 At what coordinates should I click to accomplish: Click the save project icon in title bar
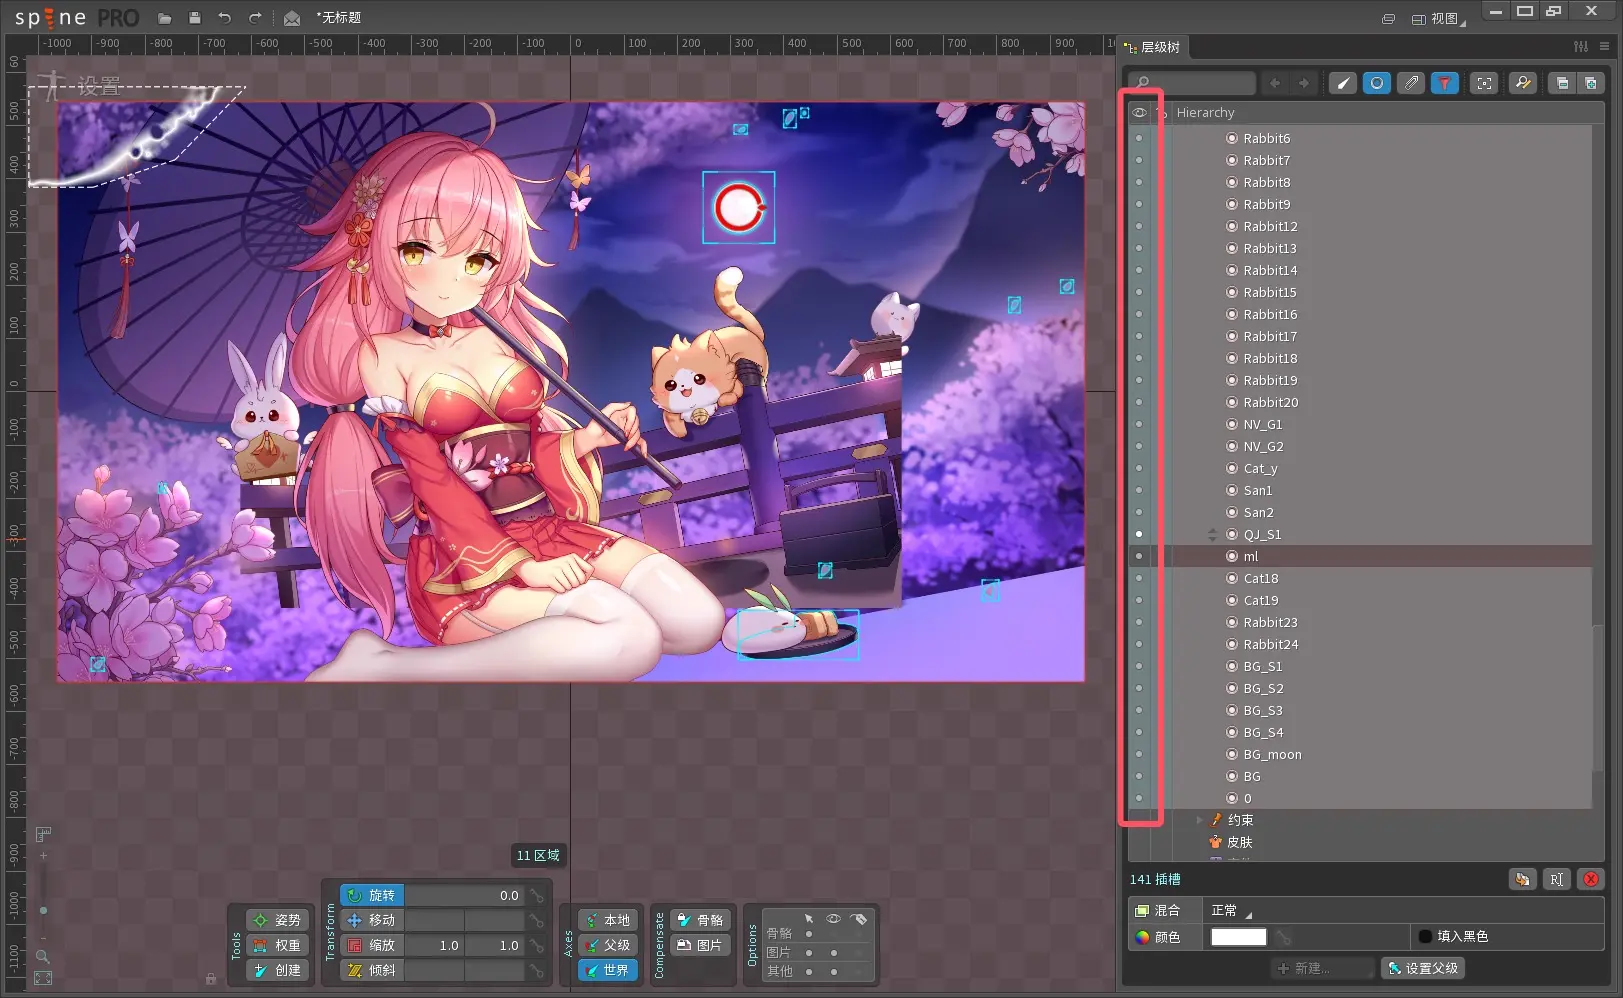pos(194,18)
